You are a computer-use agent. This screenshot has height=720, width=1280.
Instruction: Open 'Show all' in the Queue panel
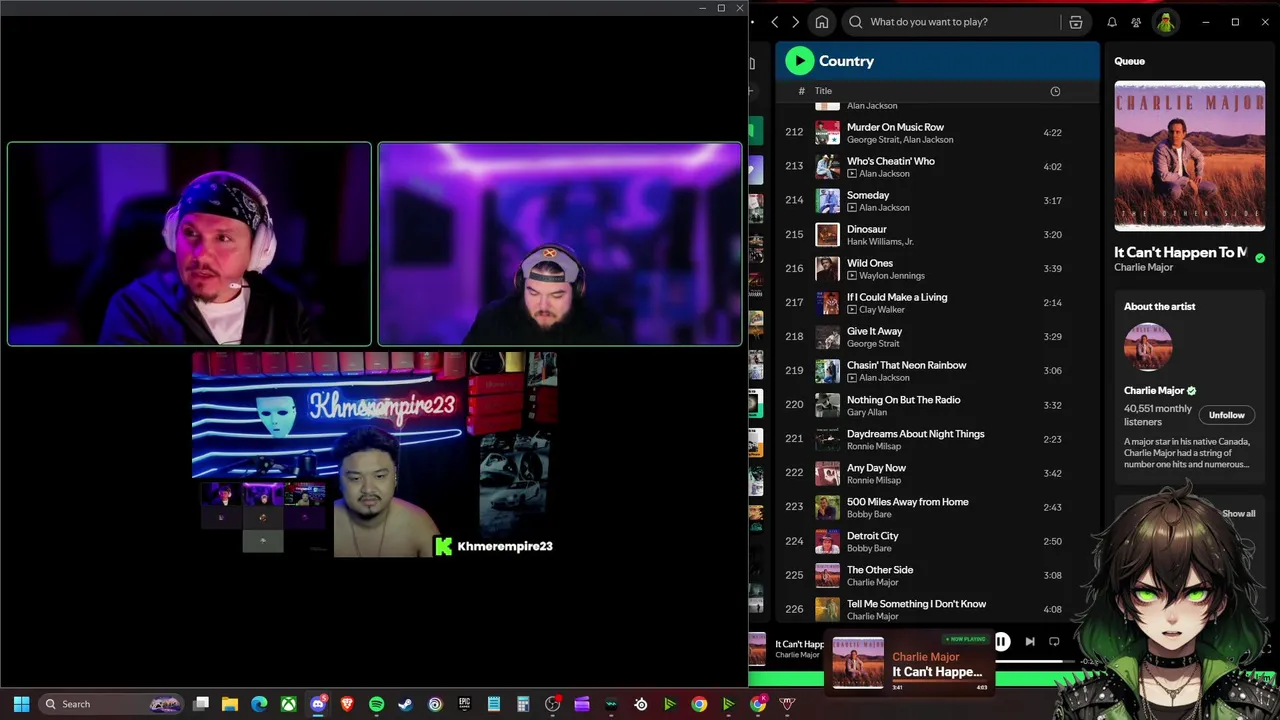click(x=1239, y=514)
